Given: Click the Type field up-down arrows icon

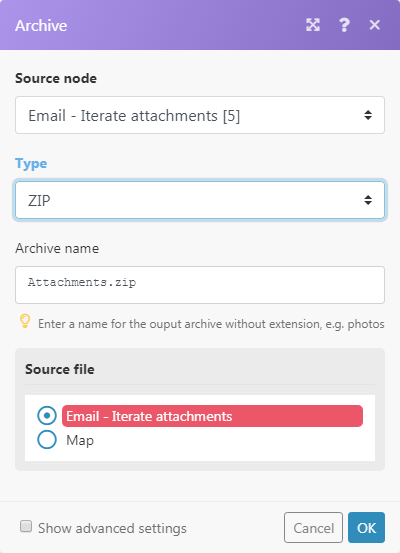Looking at the screenshot, I should [x=368, y=200].
